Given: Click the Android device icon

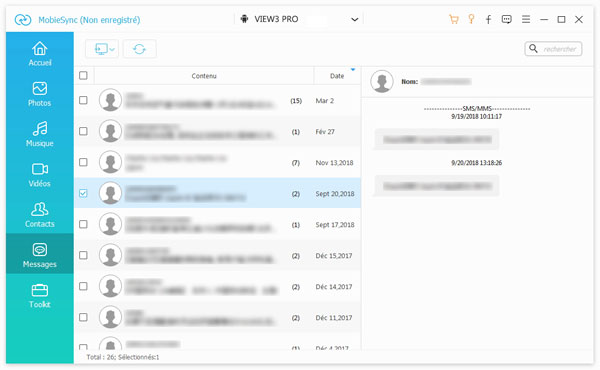Looking at the screenshot, I should [x=244, y=19].
